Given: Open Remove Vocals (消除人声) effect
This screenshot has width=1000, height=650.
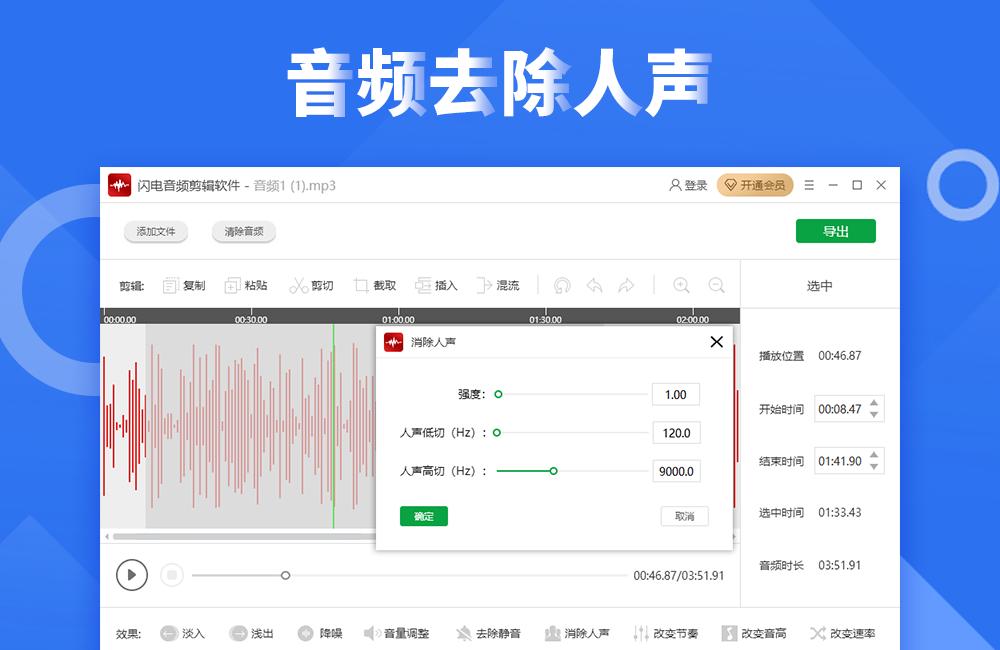Looking at the screenshot, I should tap(577, 633).
